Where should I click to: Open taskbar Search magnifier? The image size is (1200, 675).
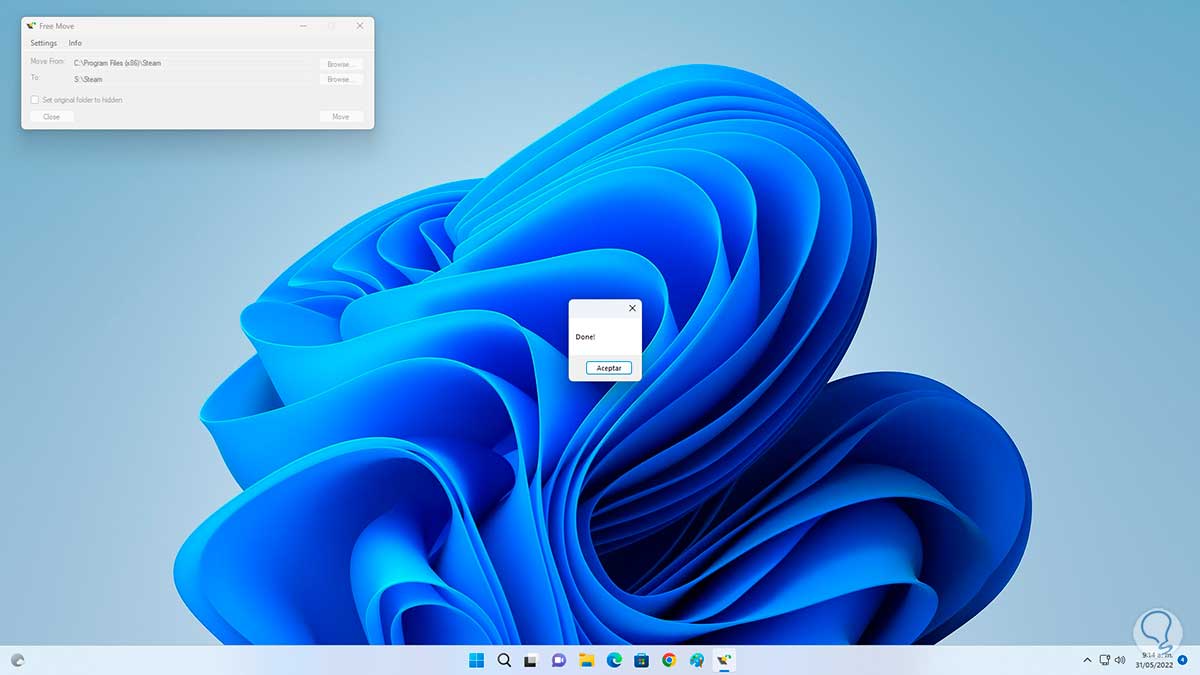tap(504, 660)
